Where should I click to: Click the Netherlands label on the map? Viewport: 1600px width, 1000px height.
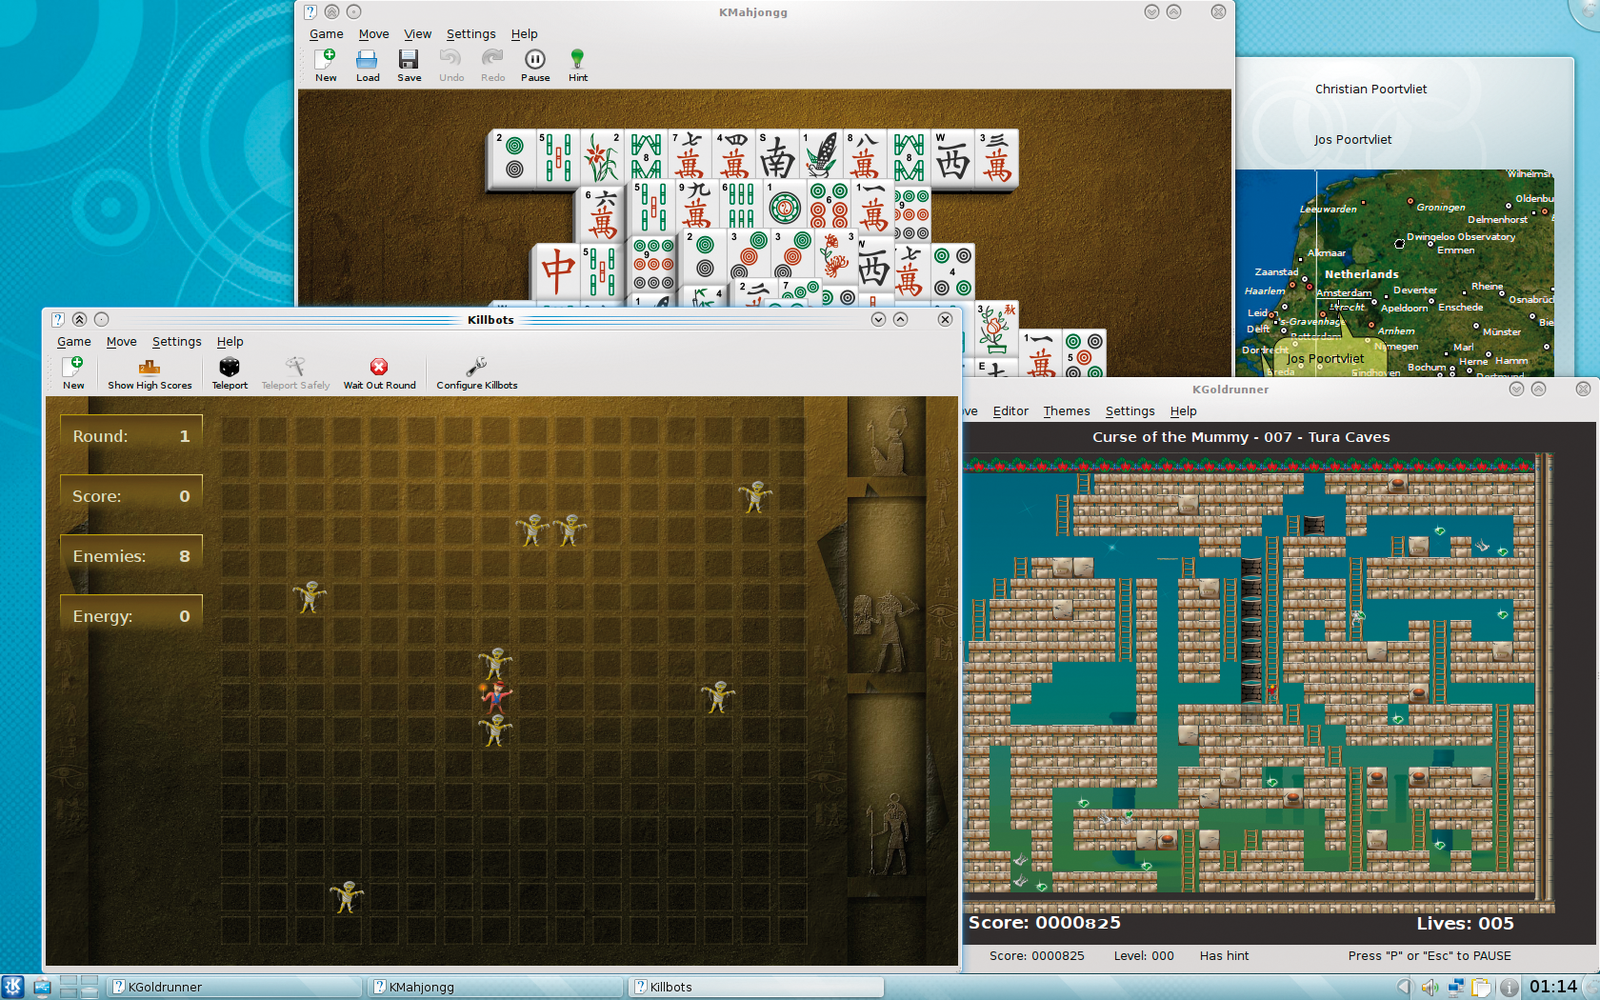point(1361,274)
